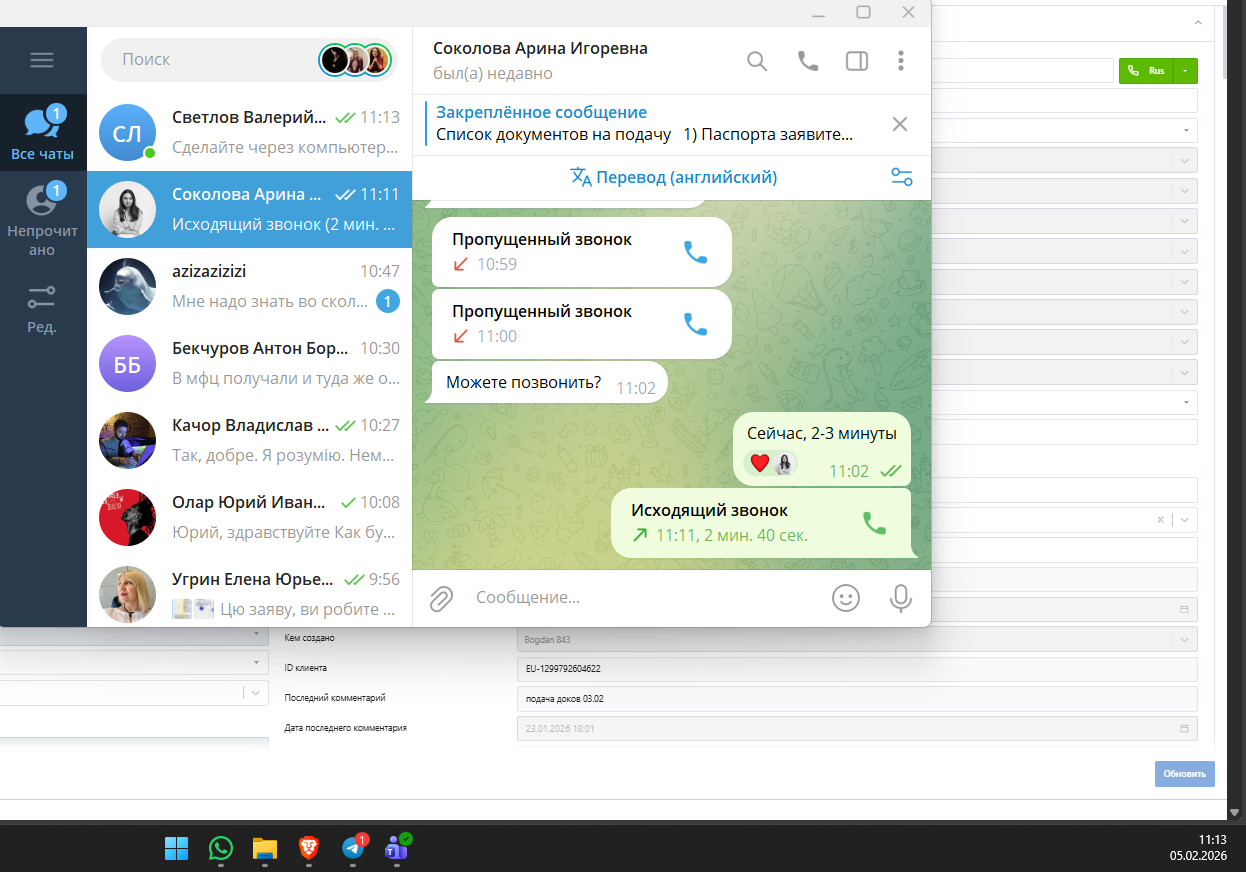Attach a file with the paperclip icon

point(441,598)
